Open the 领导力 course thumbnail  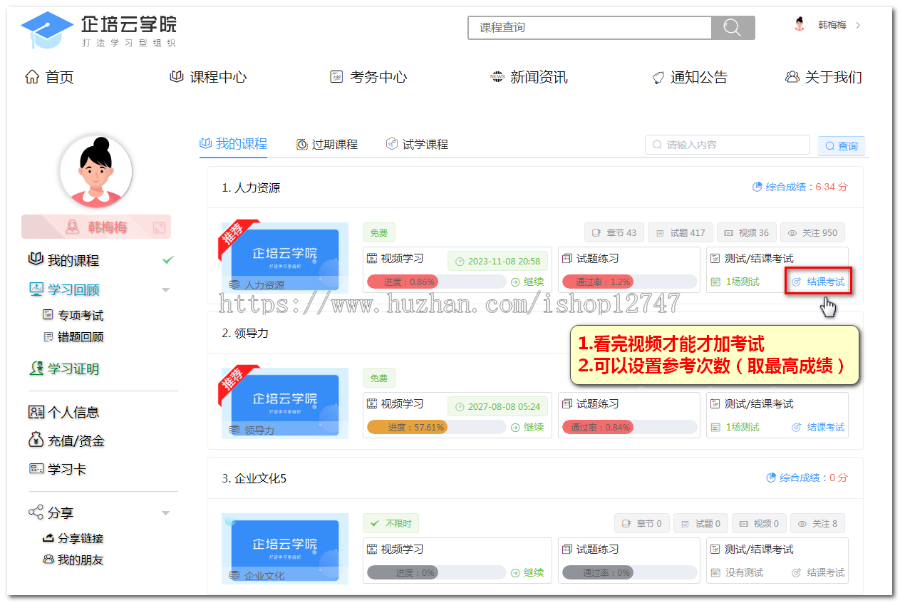coord(285,403)
